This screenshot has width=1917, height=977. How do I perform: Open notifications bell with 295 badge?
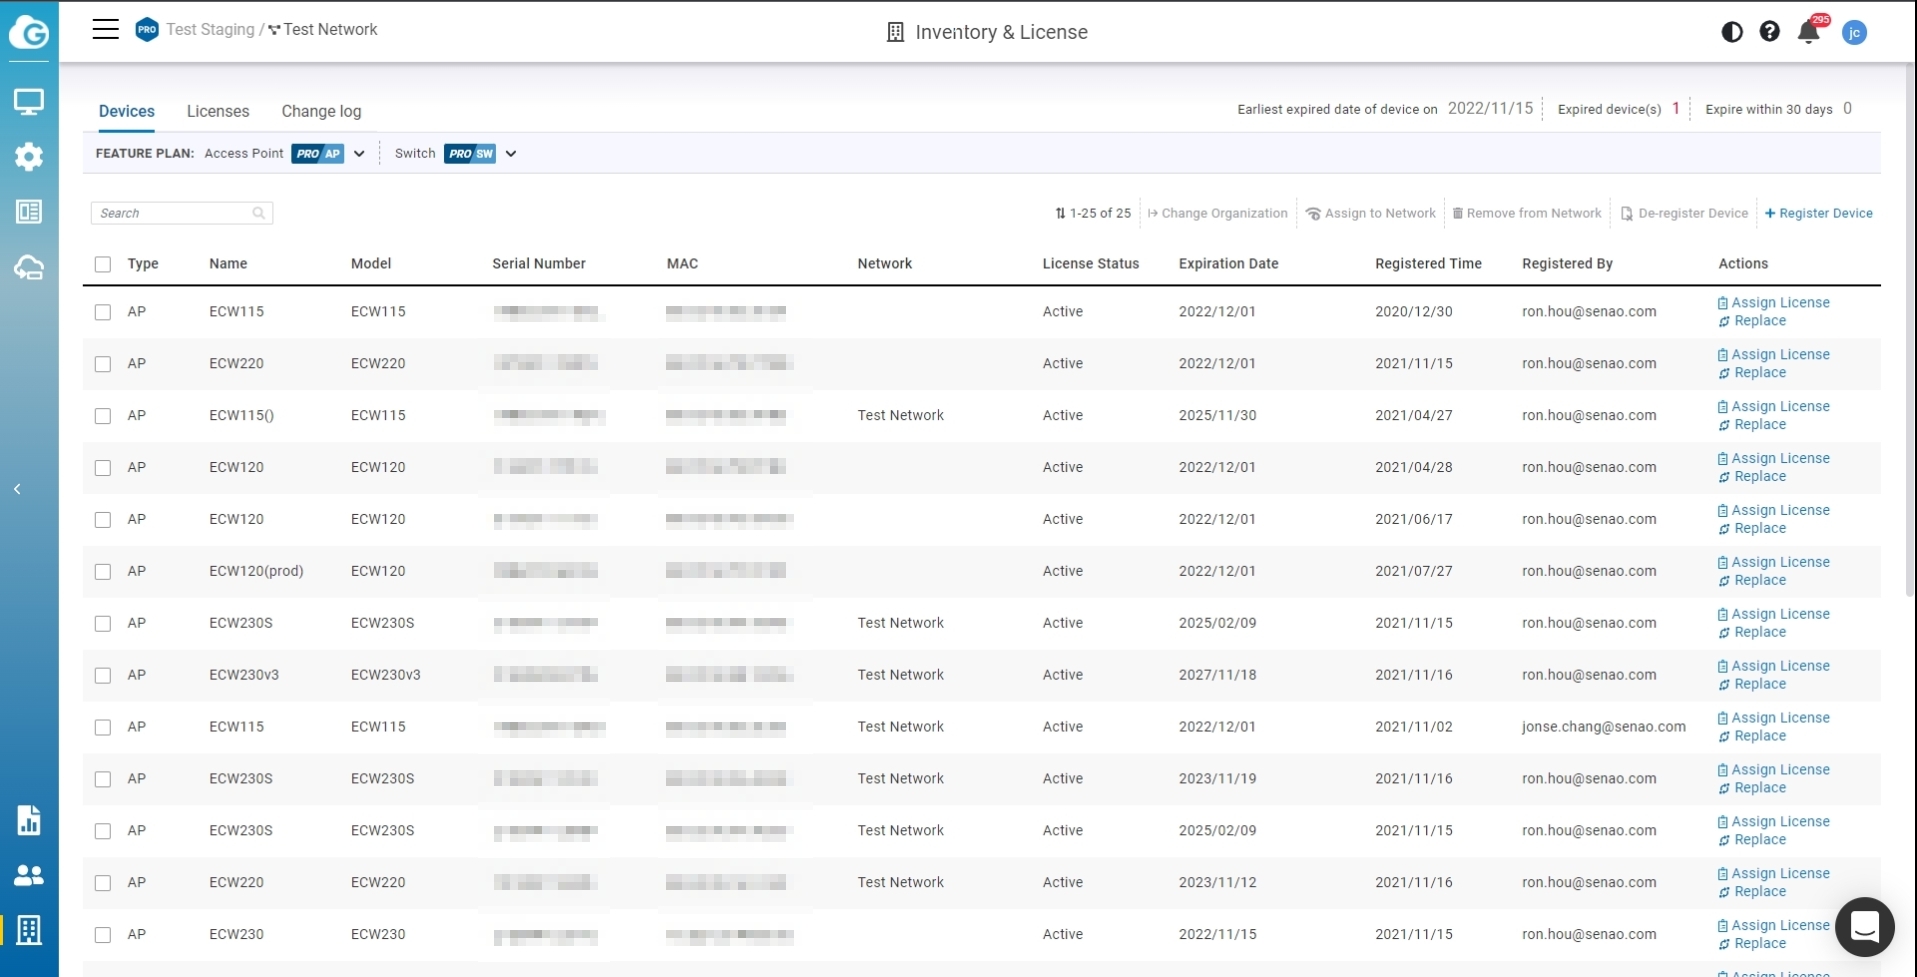[x=1808, y=33]
